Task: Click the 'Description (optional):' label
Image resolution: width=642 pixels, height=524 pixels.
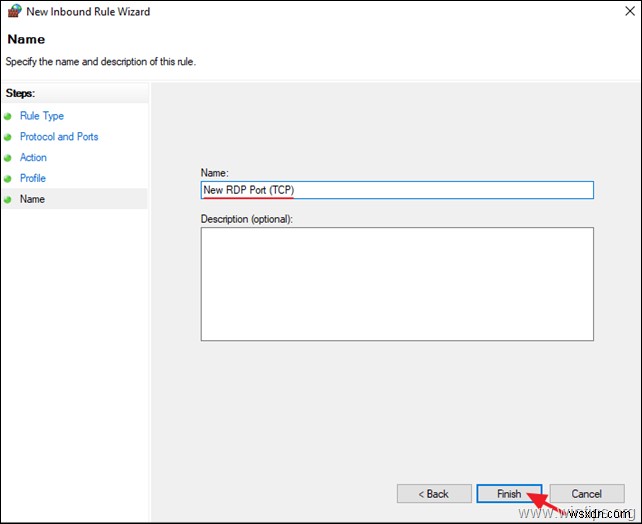Action: pyautogui.click(x=246, y=219)
